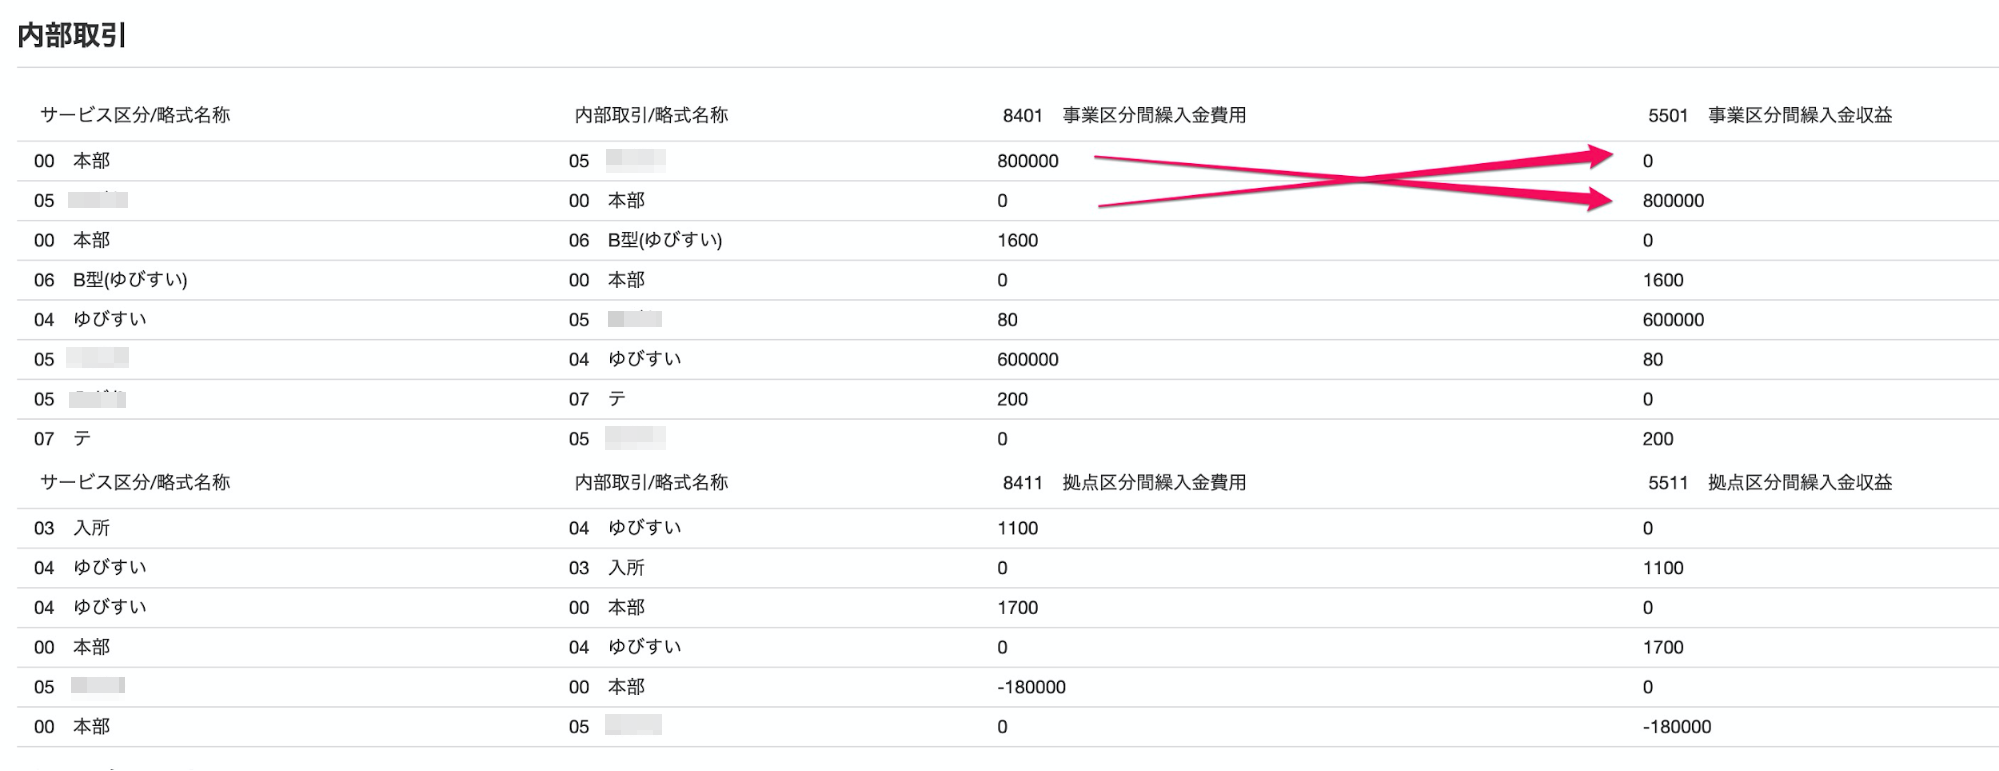
Task: Select 00 本部 service cell in the 1700 revenue row
Action: tap(72, 647)
